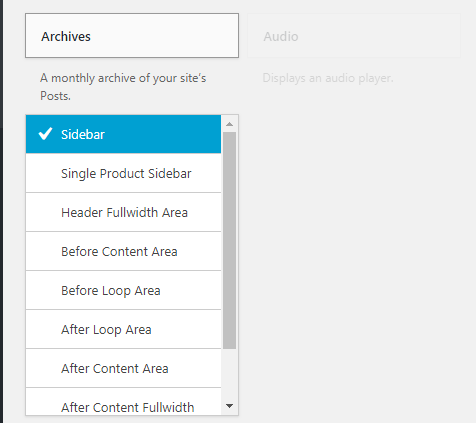Click the scroll up arrow of the list
This screenshot has width=476, height=423.
tap(229, 124)
